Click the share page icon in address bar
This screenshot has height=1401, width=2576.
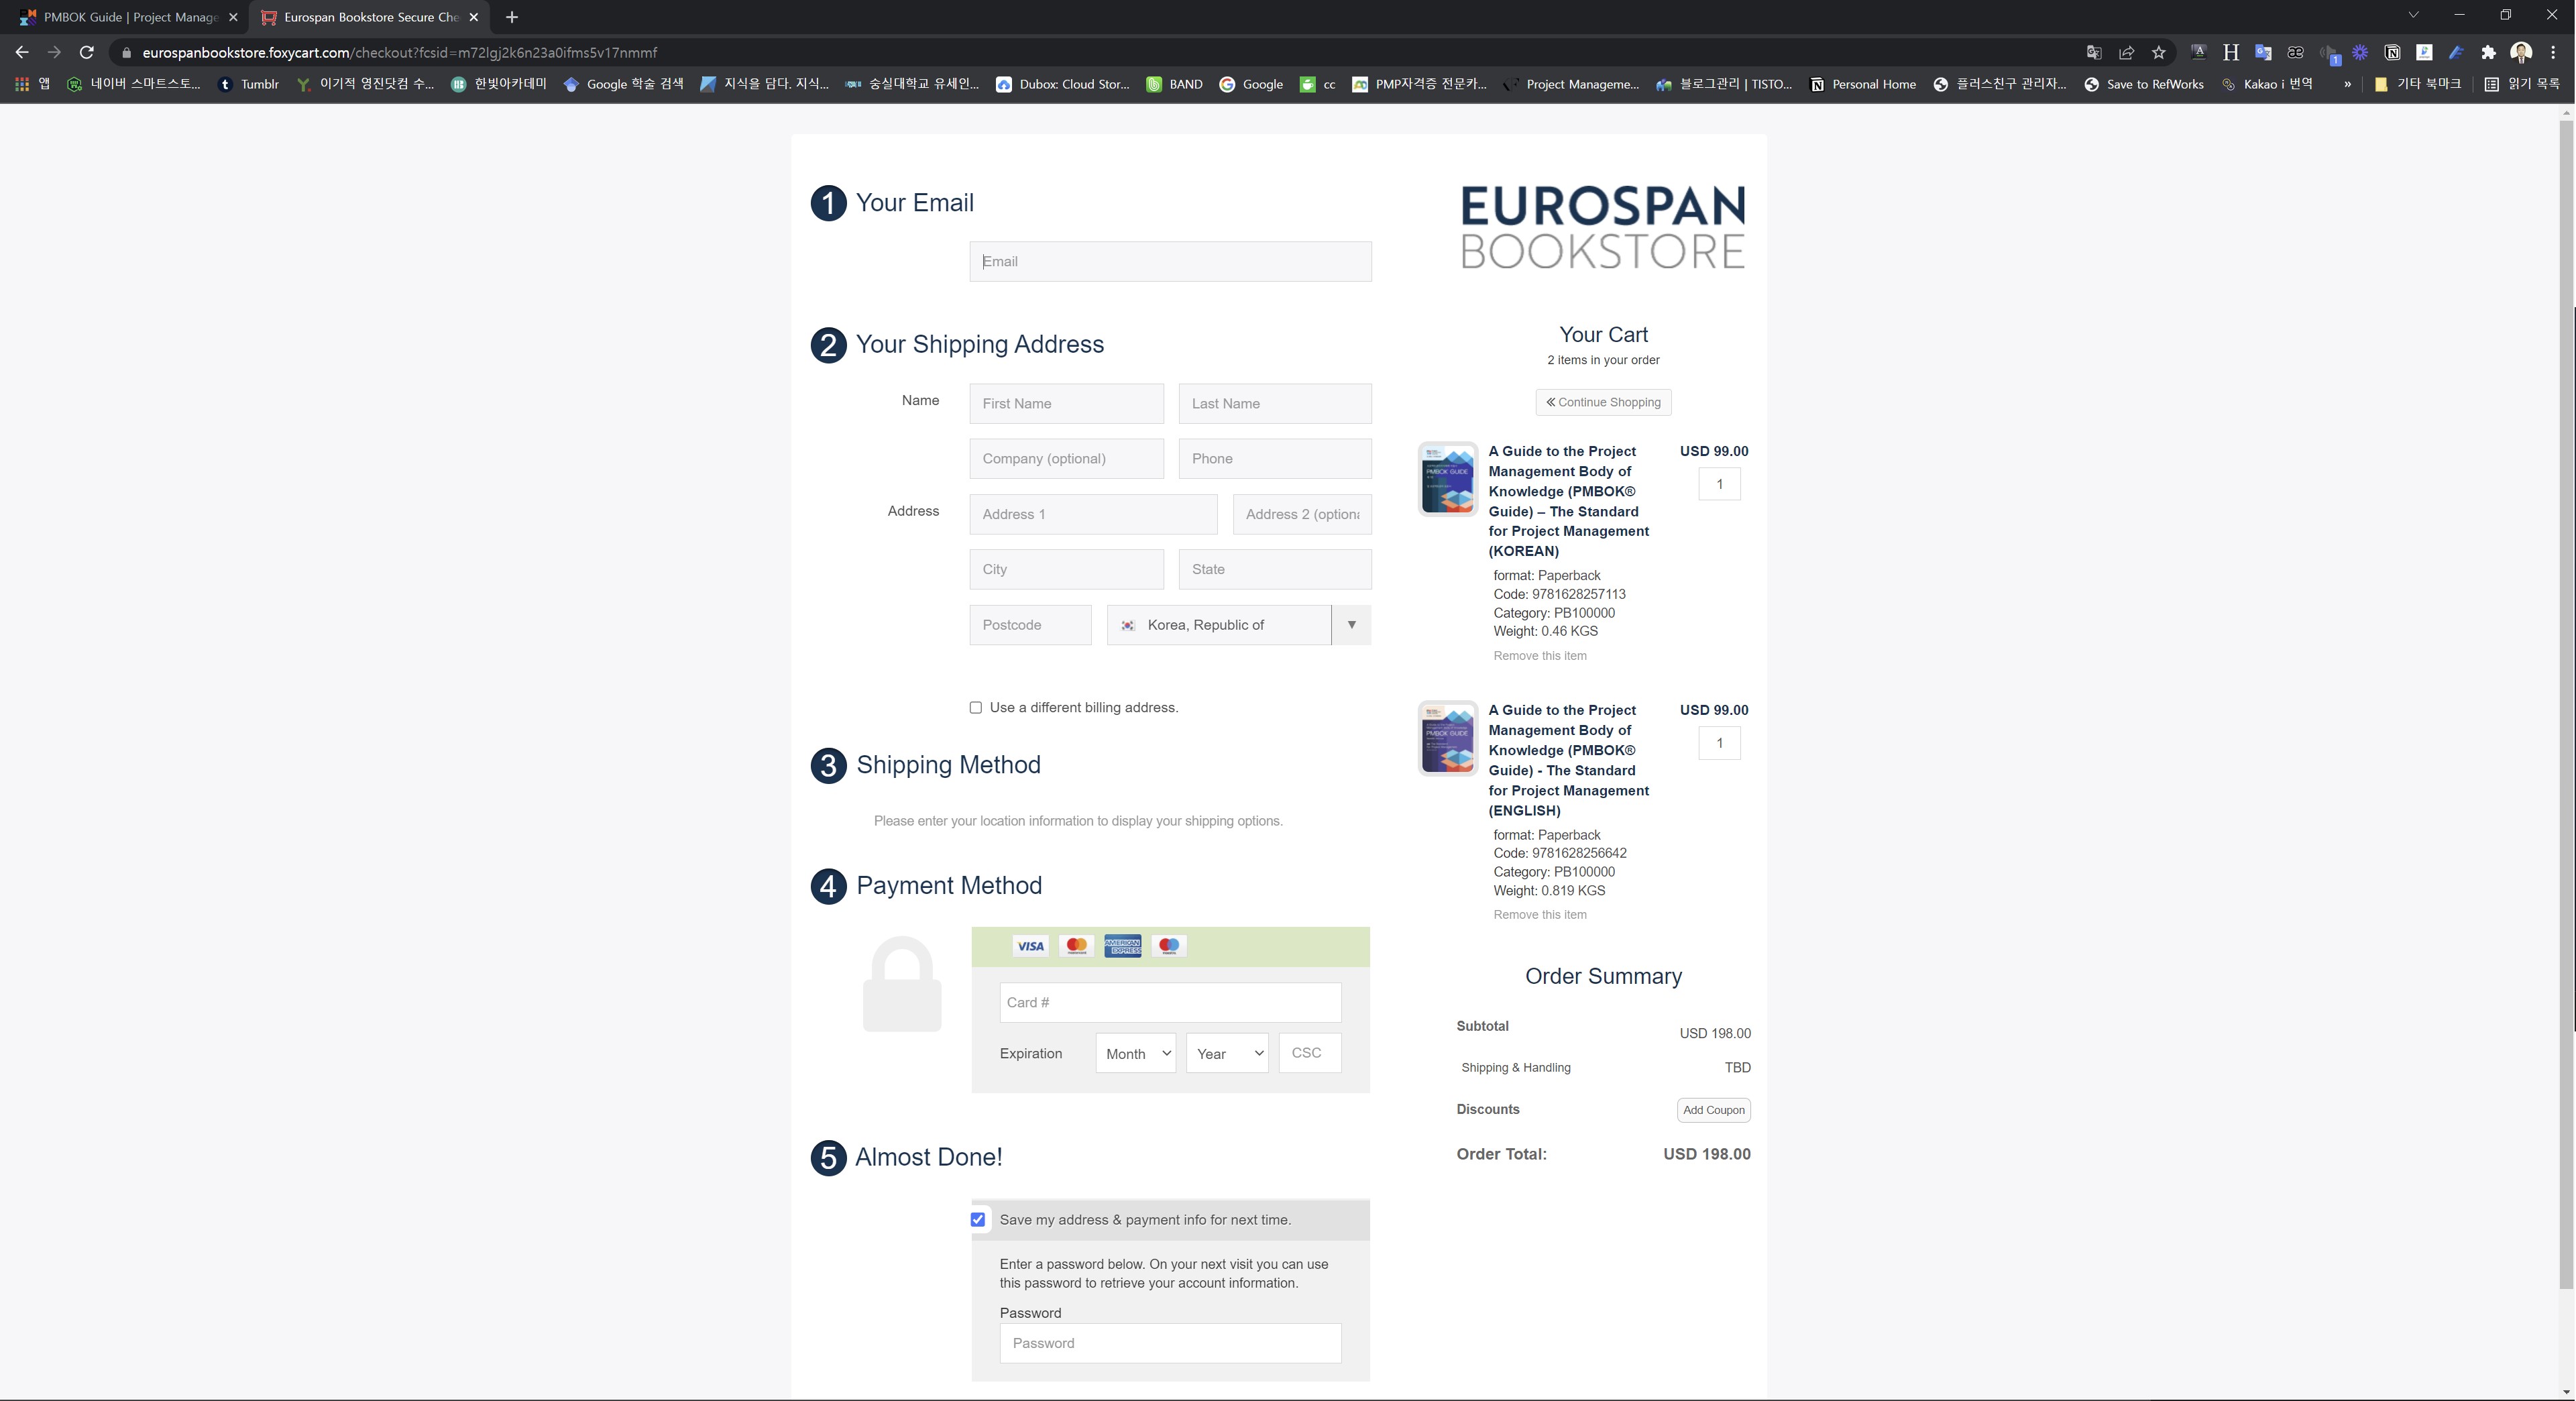coord(2126,52)
